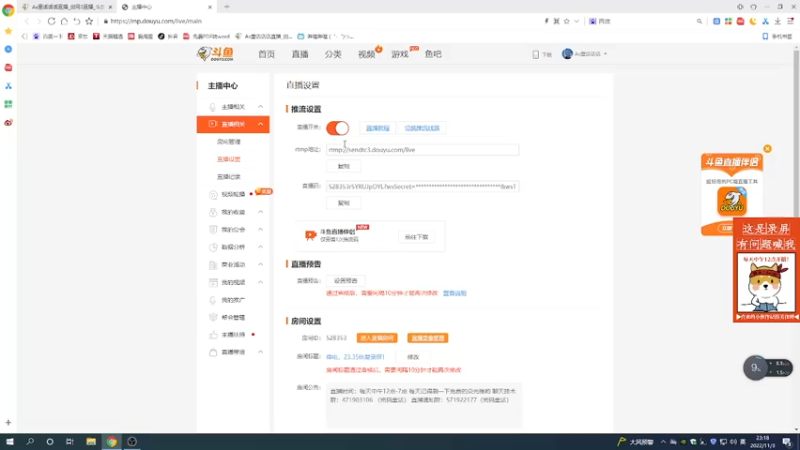
Task: Click the OBS icon in the taskbar
Action: coord(132,441)
